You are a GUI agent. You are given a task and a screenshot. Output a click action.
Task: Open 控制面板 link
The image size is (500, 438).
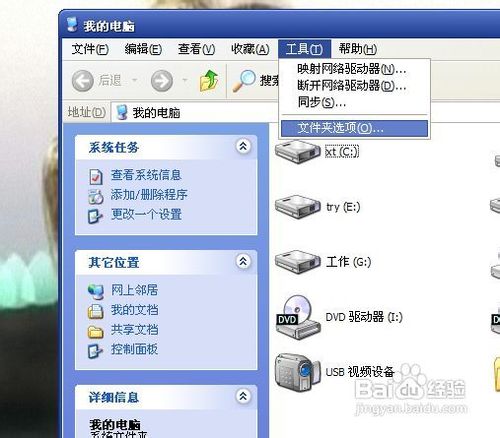click(x=134, y=349)
